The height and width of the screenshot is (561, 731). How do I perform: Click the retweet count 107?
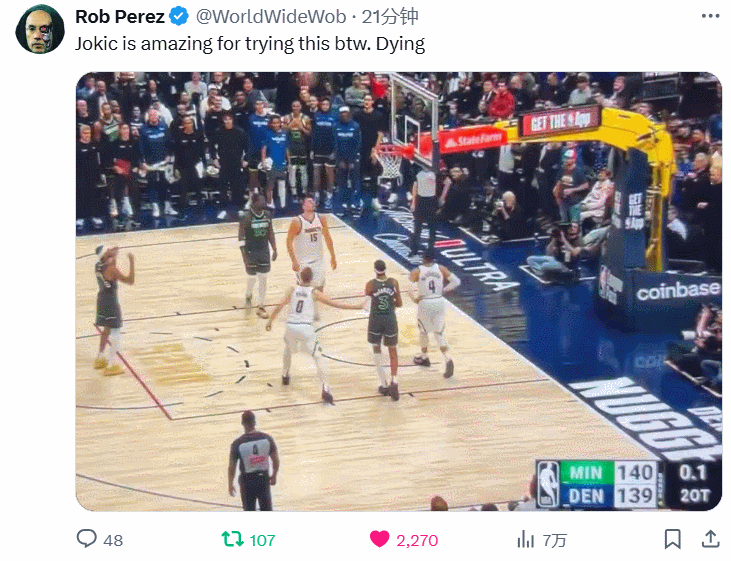pos(262,540)
